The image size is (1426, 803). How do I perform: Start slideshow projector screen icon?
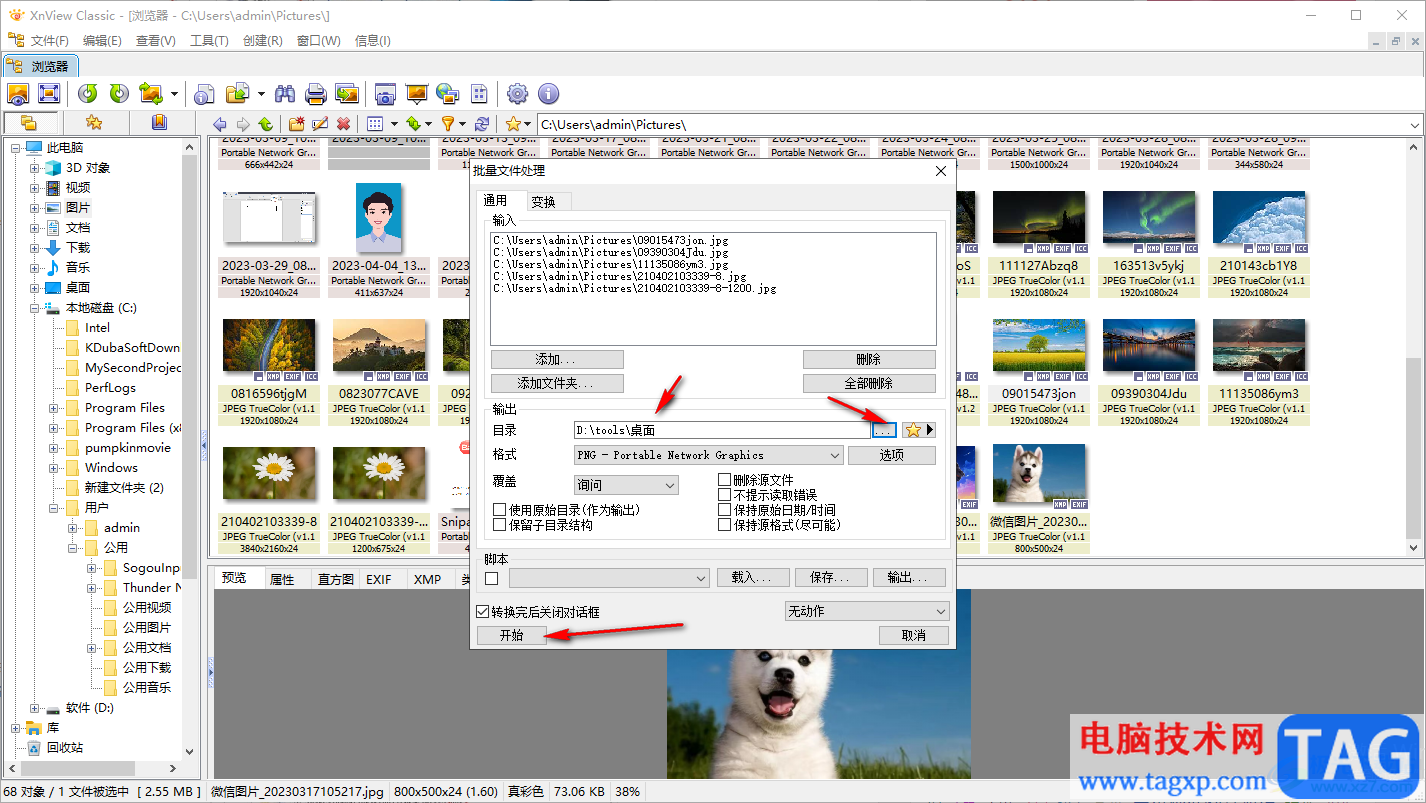point(417,94)
